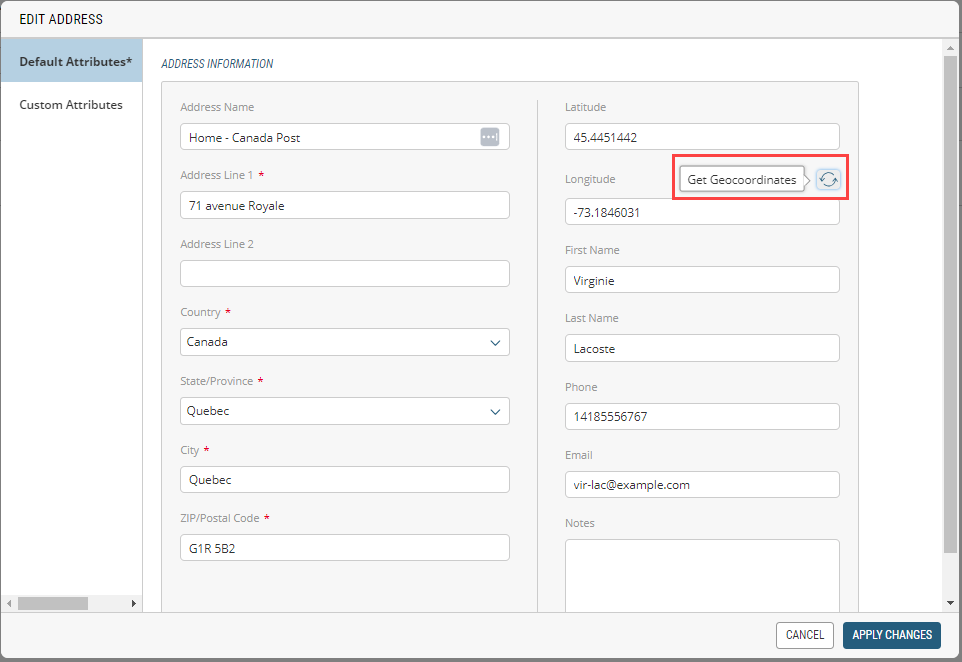
Task: Edit the First Name field
Action: click(x=701, y=281)
